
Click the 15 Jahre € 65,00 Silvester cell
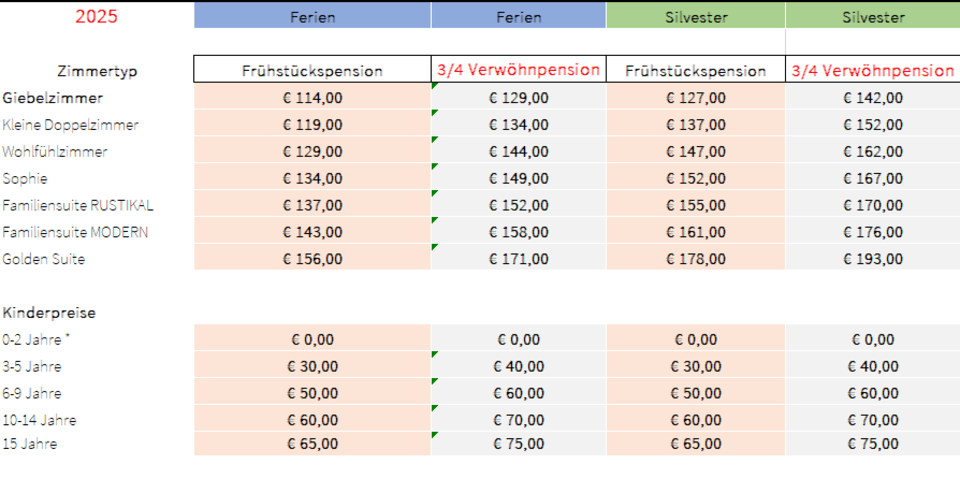coord(695,444)
